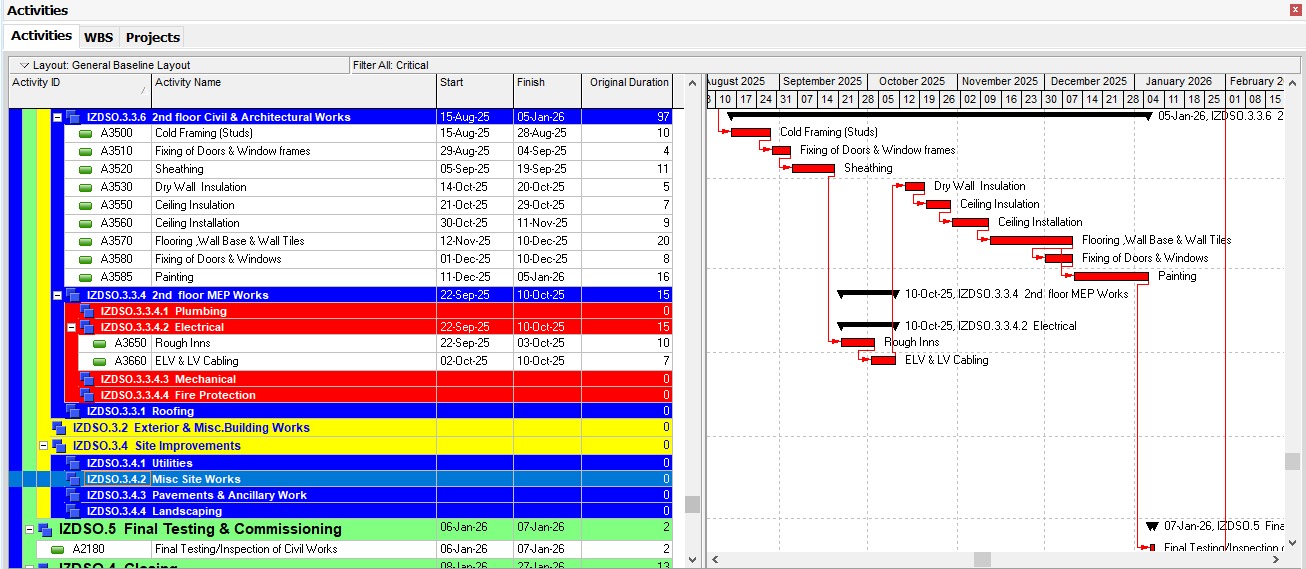This screenshot has width=1306, height=569.
Task: Open the Layout: General Baseline Layout dropdown
Action: coord(25,65)
